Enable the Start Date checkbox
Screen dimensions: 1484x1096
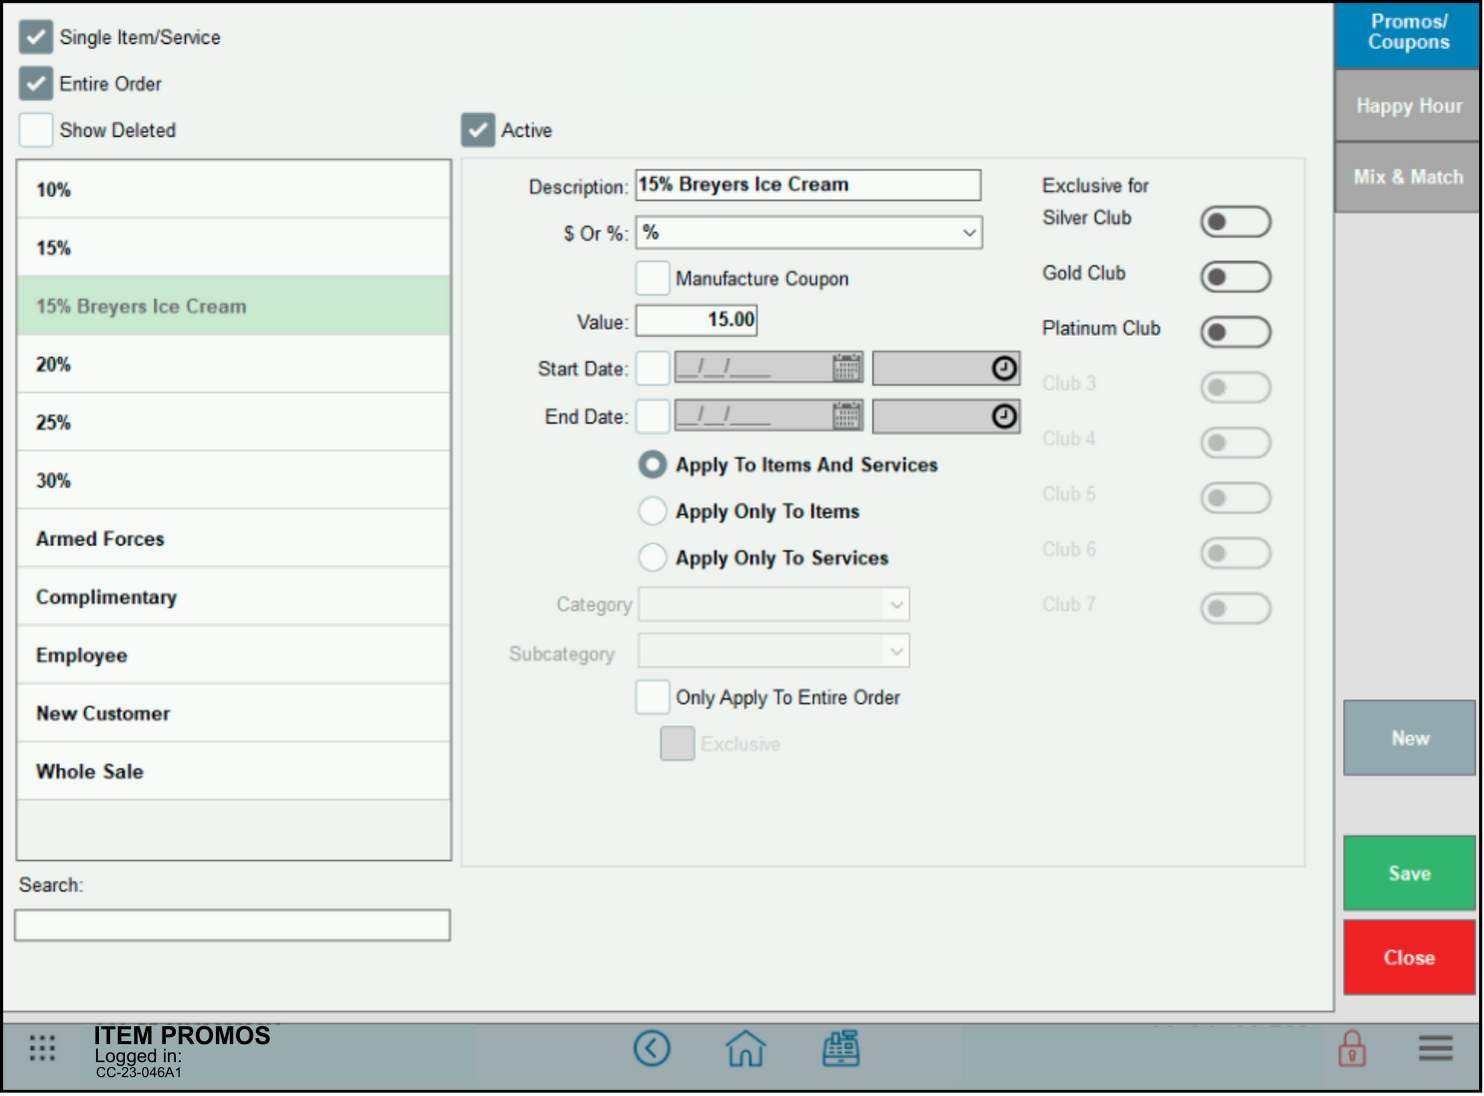click(653, 368)
